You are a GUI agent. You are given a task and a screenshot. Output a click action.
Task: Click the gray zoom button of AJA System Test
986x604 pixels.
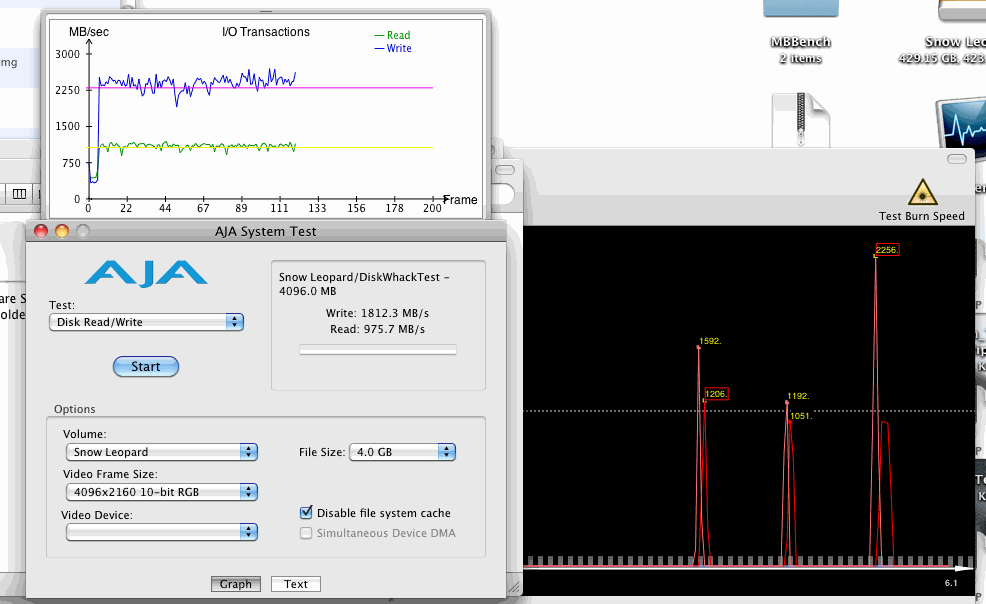82,231
